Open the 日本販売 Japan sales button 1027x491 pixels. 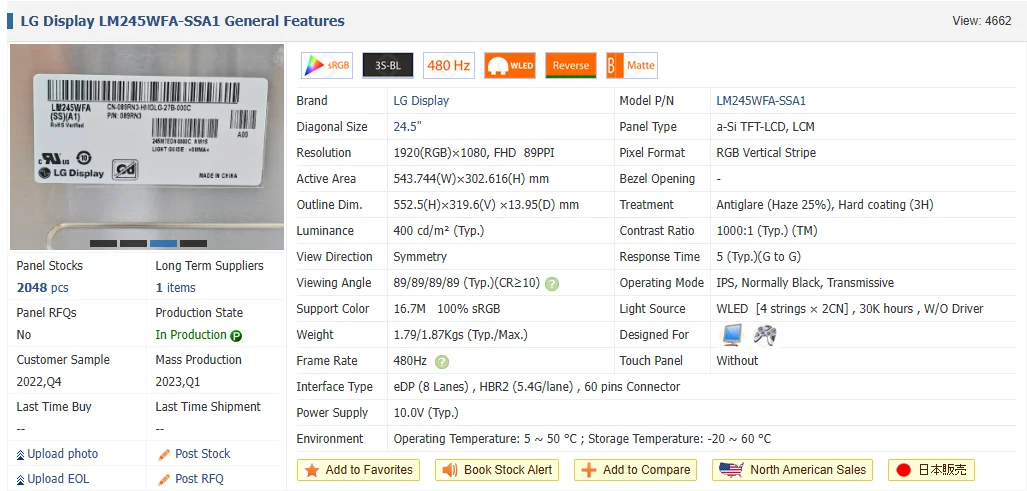pyautogui.click(x=931, y=470)
